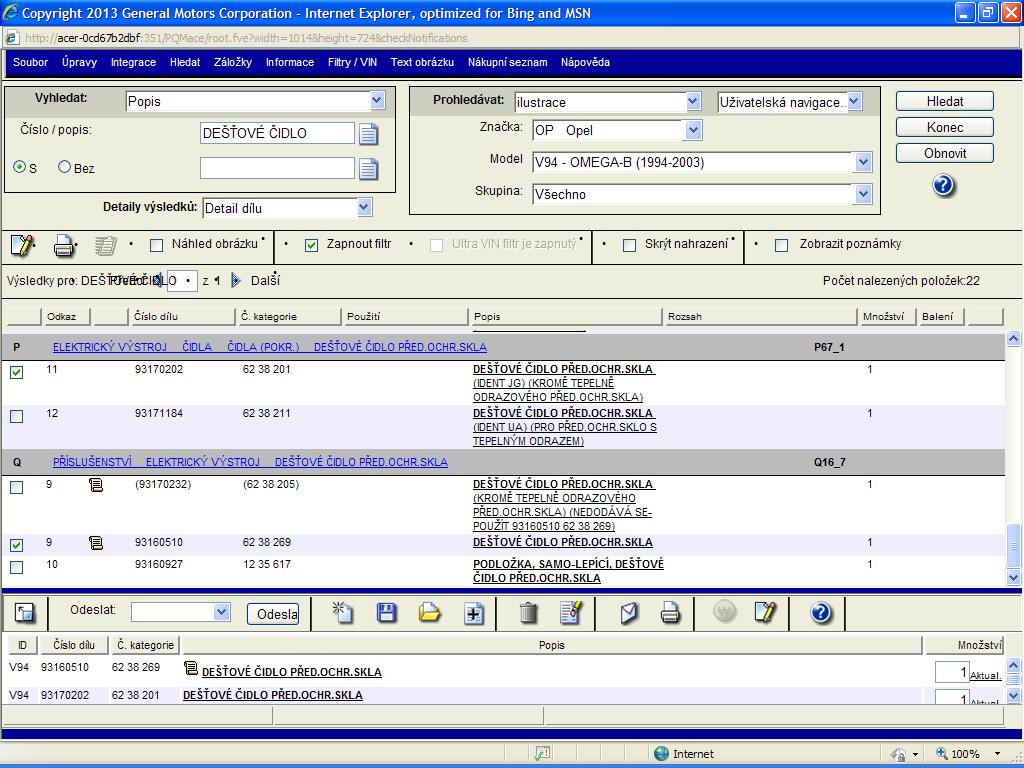The width and height of the screenshot is (1024, 768).
Task: Click the save floppy disk icon in shopping list toolbar
Action: coord(386,613)
